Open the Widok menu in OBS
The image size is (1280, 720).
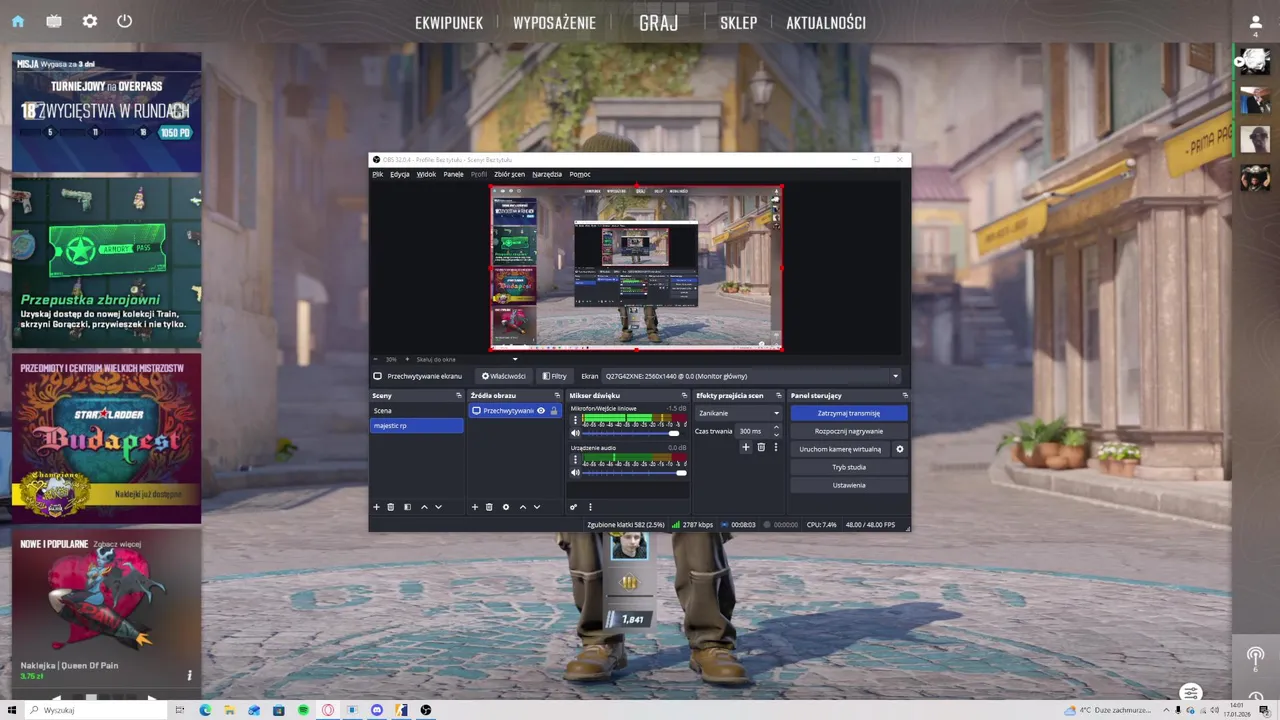click(x=426, y=174)
